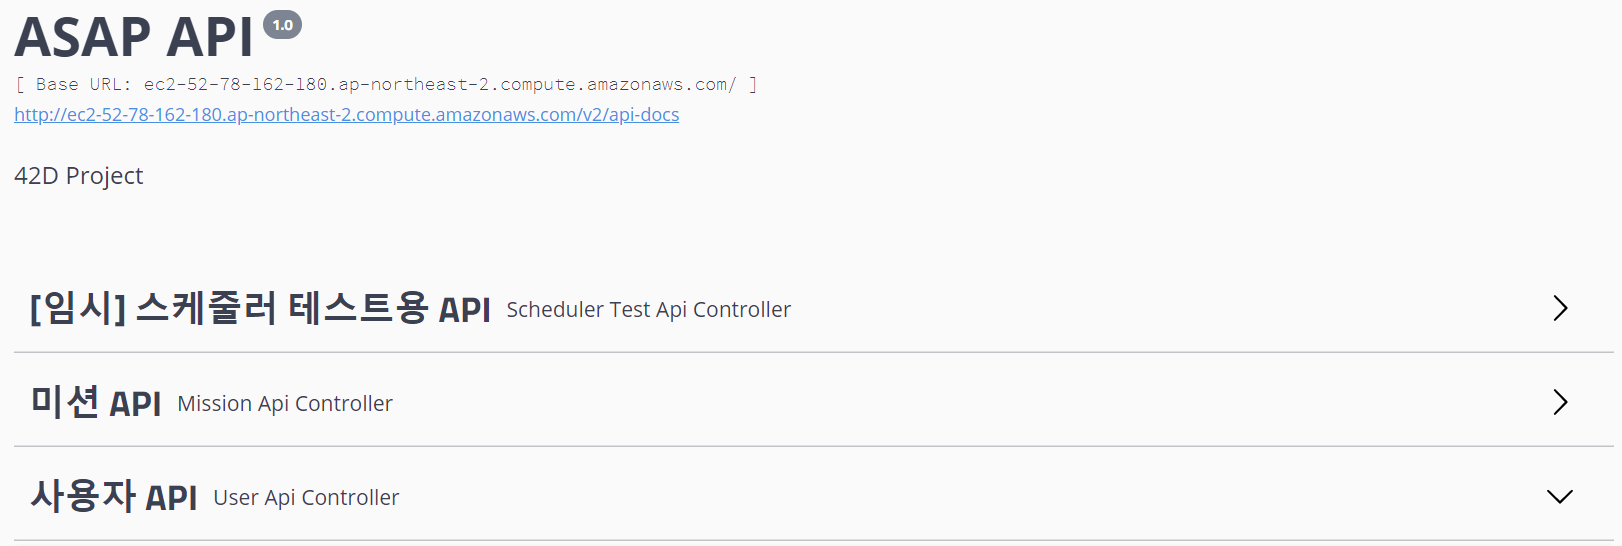
Task: Click the 1.0 version badge
Action: pyautogui.click(x=282, y=25)
